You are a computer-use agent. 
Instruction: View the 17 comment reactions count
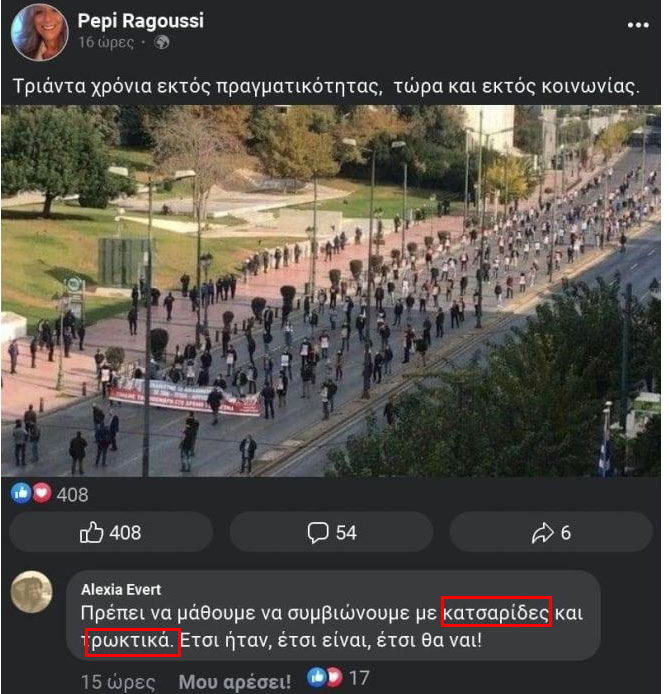point(359,678)
